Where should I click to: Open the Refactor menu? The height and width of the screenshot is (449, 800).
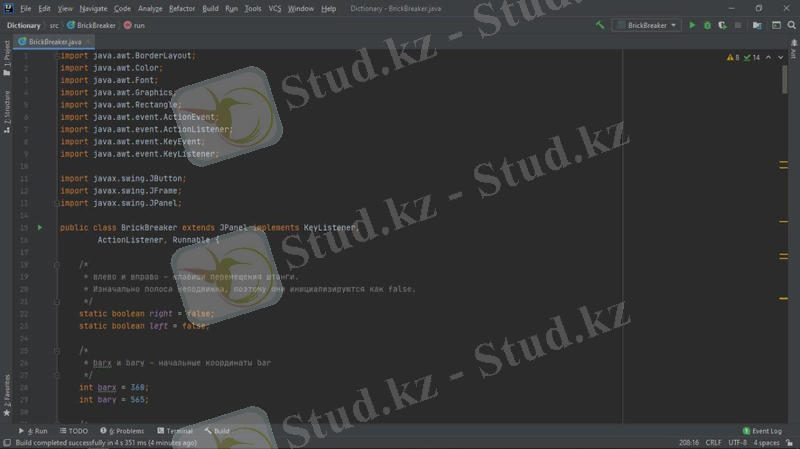tap(182, 9)
